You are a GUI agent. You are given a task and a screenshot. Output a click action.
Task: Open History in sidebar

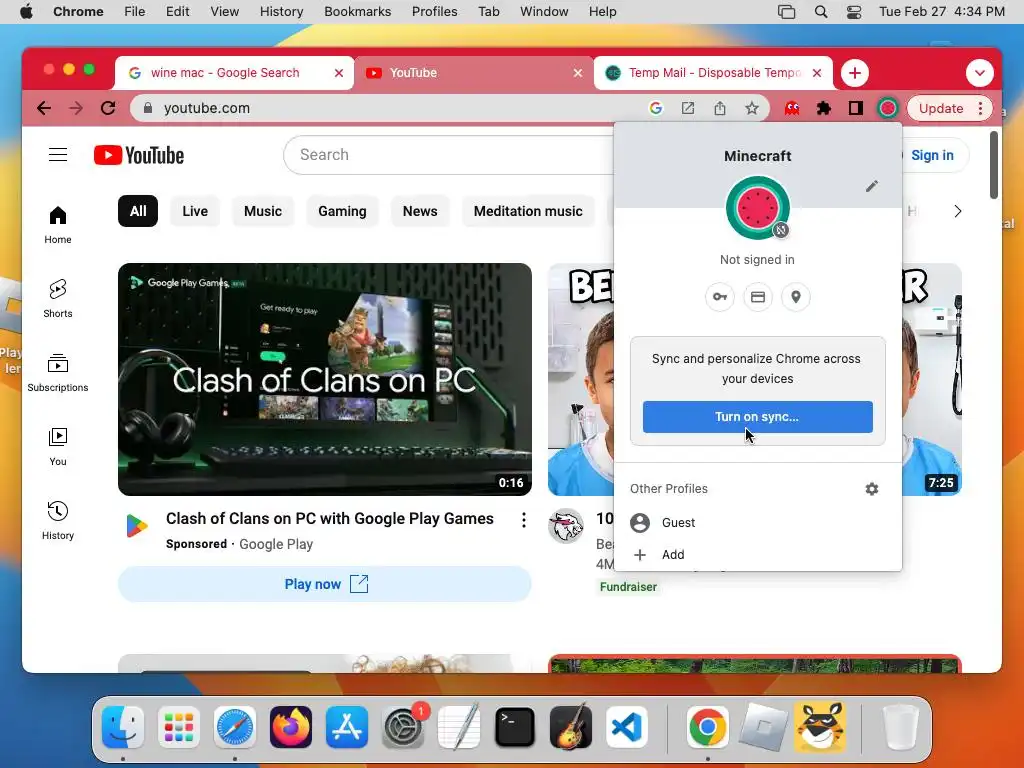(x=57, y=520)
